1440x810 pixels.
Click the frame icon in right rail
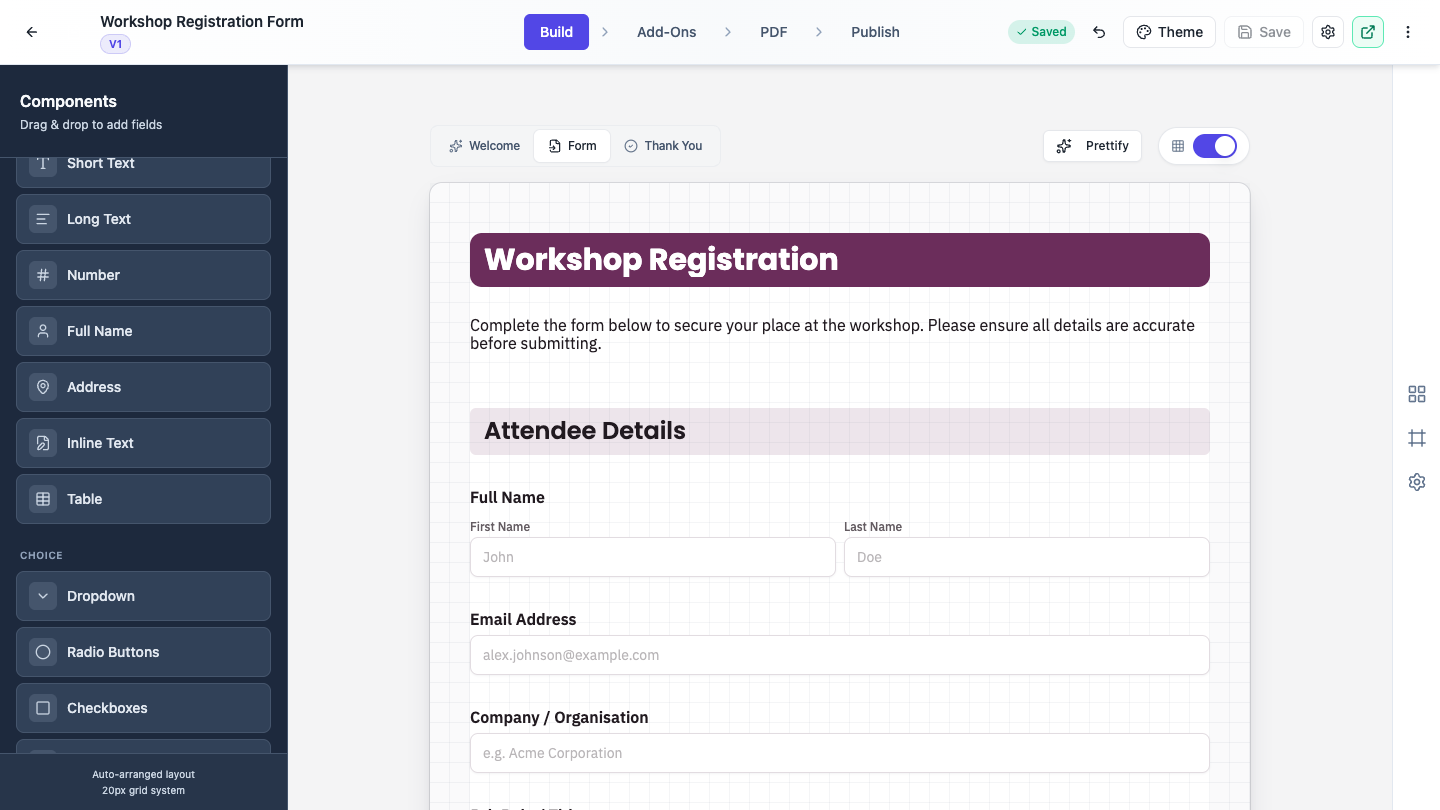[1417, 438]
